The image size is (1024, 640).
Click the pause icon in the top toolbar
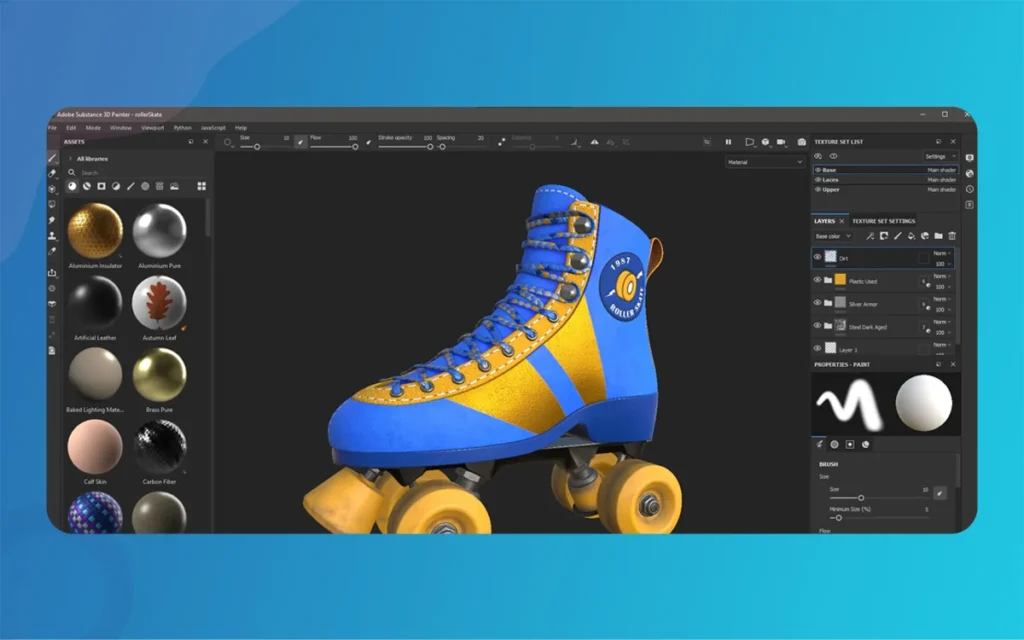pyautogui.click(x=728, y=142)
